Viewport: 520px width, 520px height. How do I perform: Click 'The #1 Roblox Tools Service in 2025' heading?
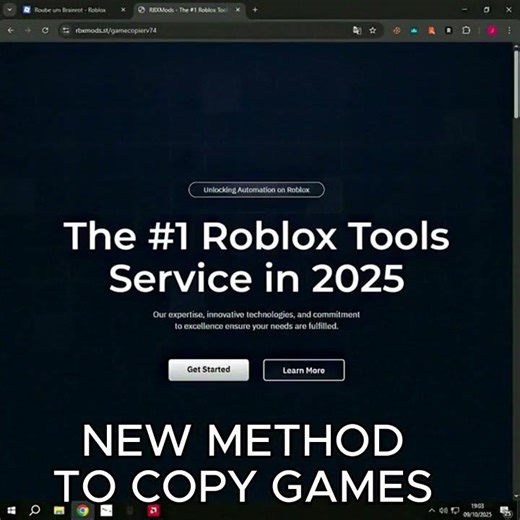click(x=256, y=257)
